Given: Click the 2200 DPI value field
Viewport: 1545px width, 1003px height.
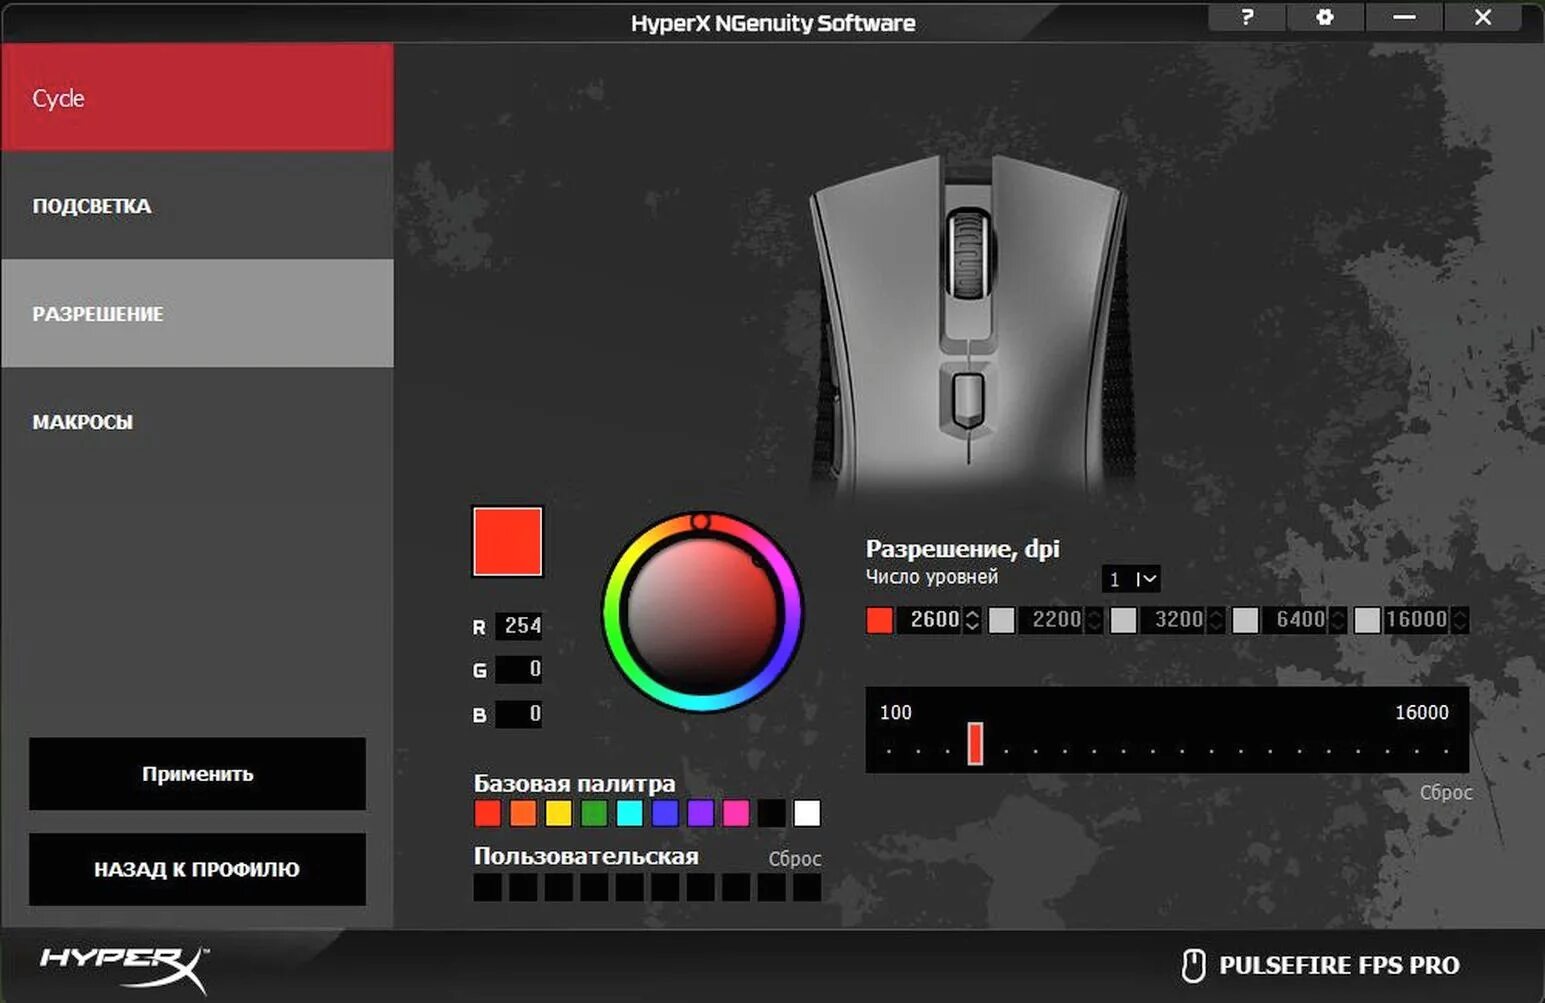Looking at the screenshot, I should 1053,620.
